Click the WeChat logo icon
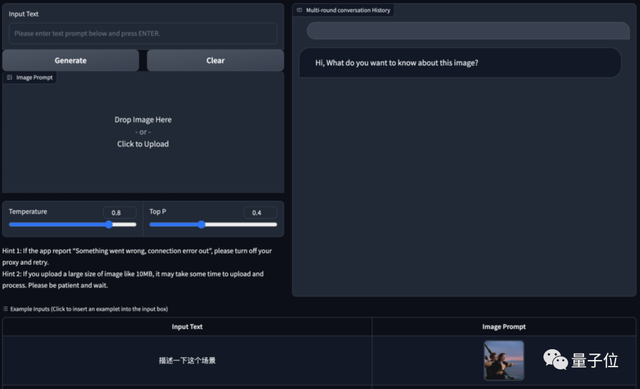Viewport: 640px width, 389px height. click(555, 360)
